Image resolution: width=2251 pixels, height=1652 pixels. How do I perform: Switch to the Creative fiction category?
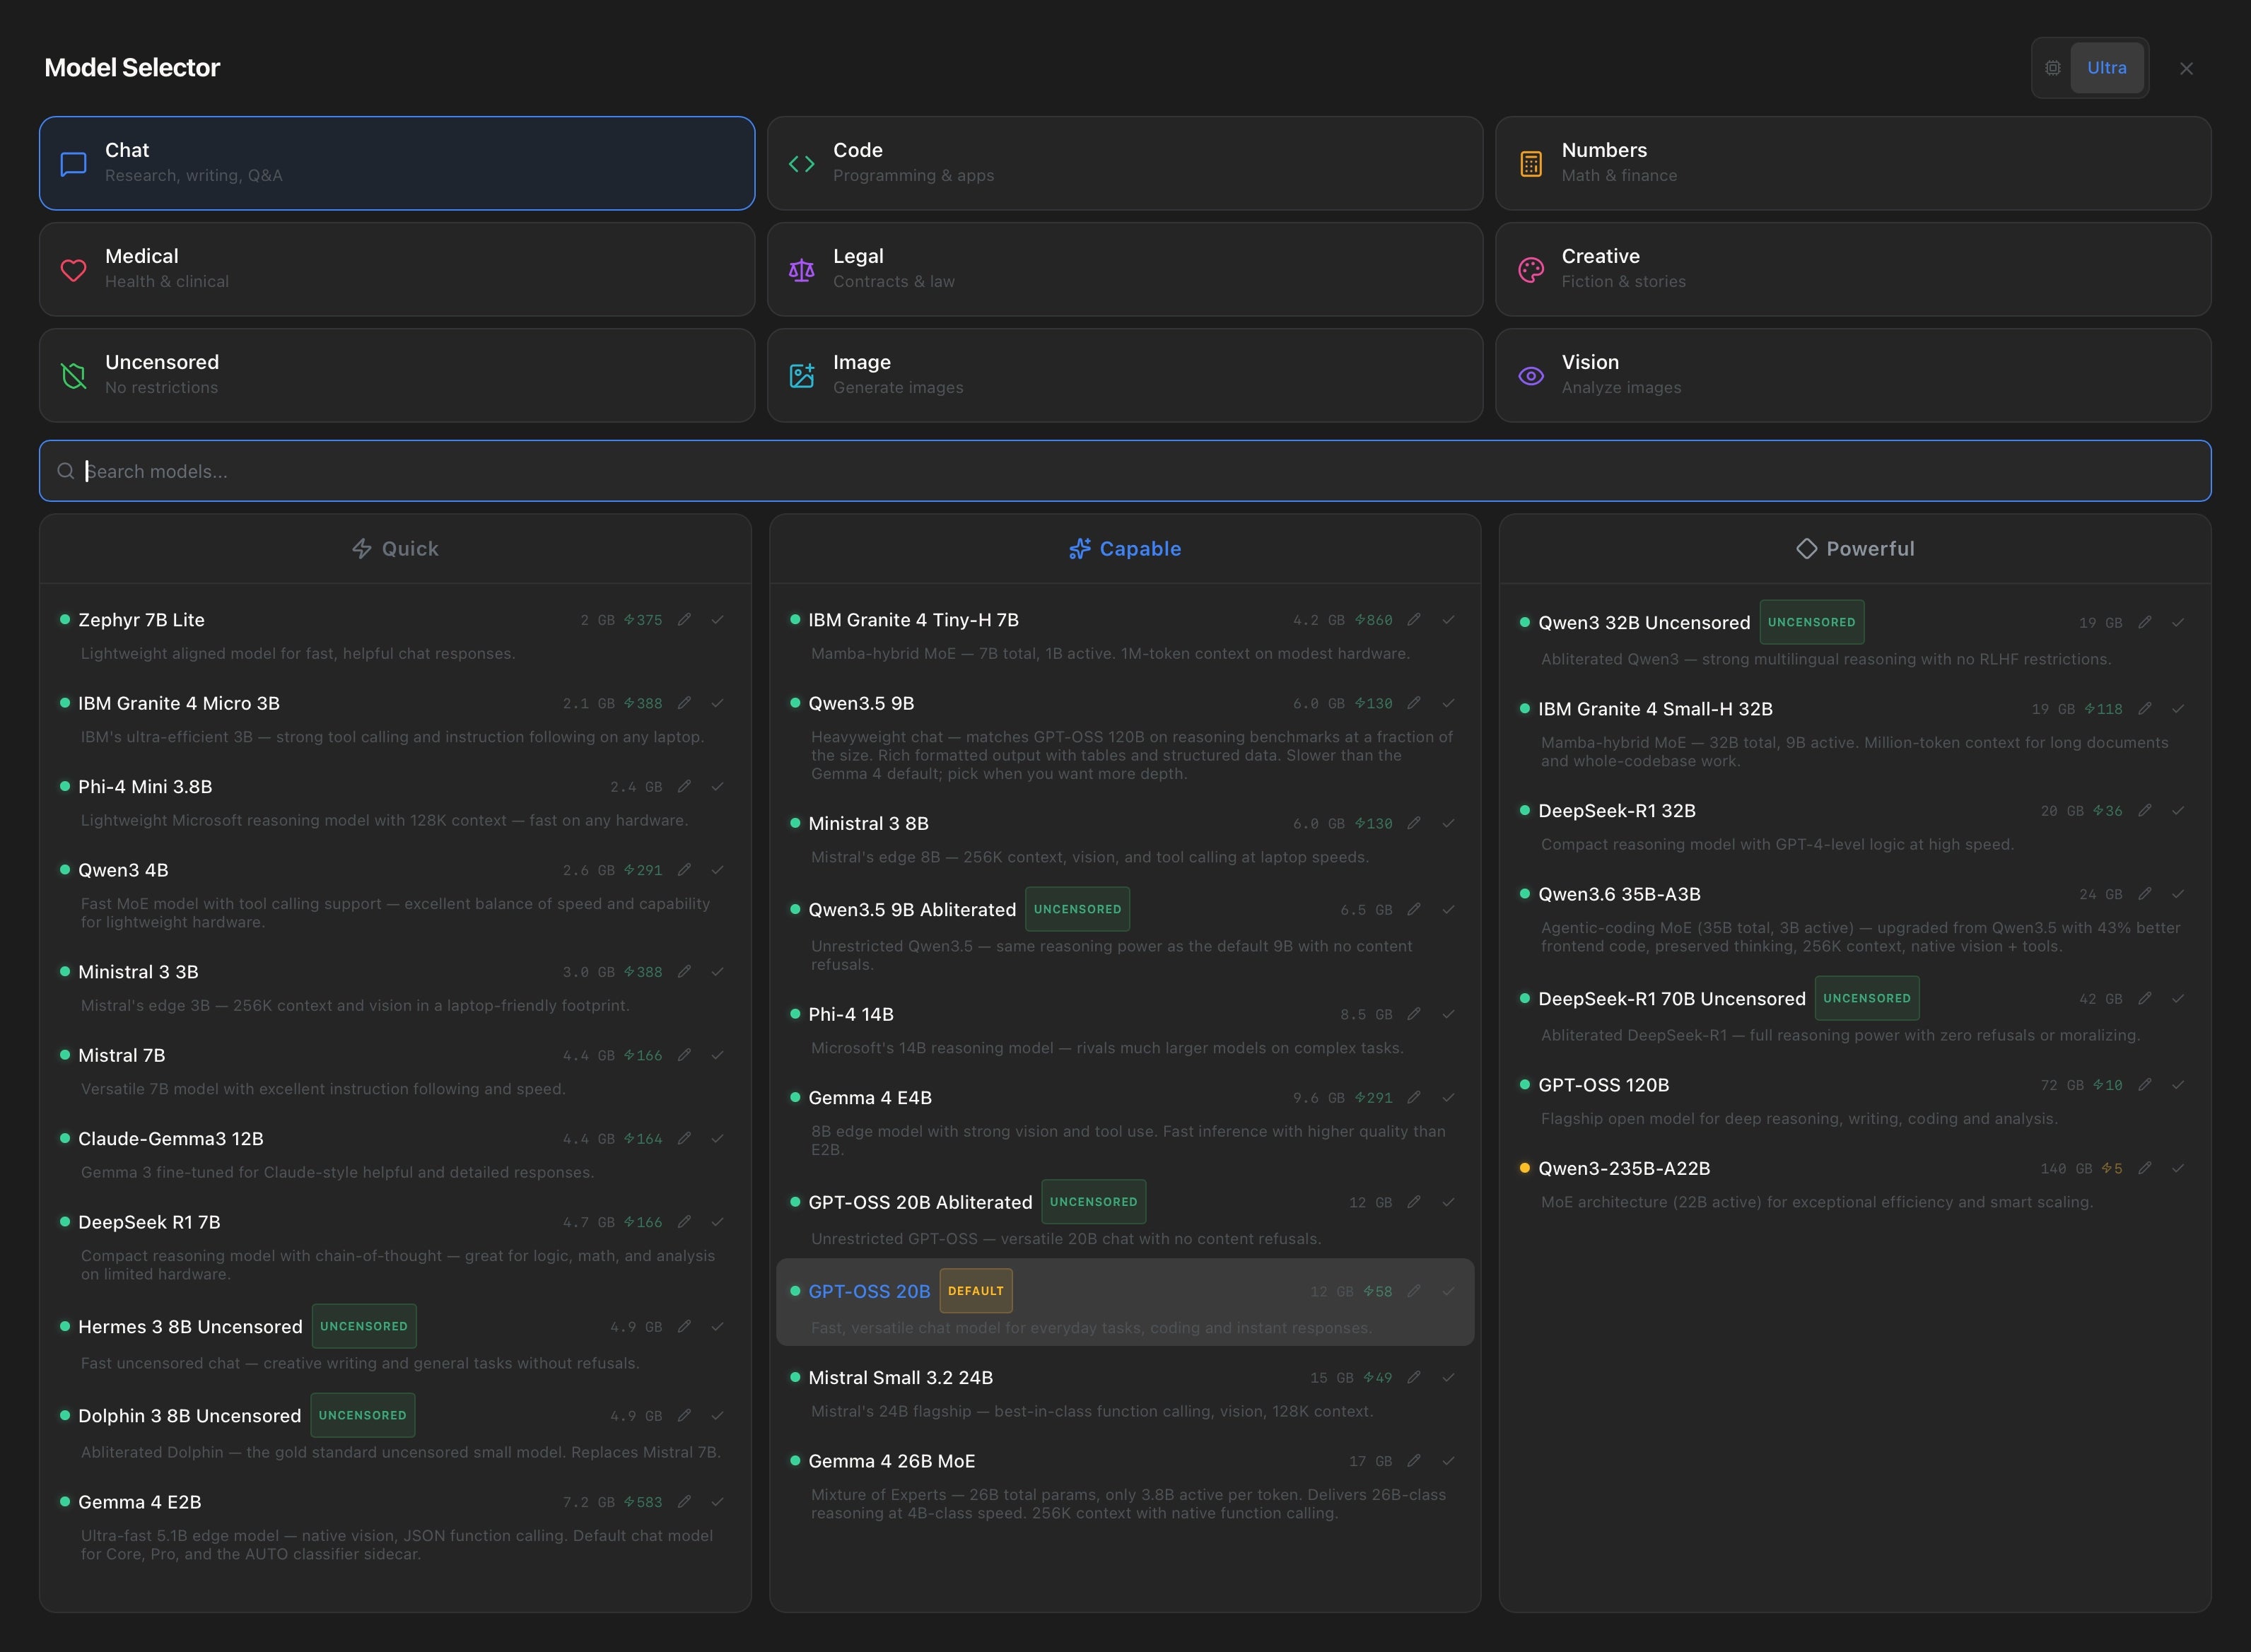[x=1853, y=269]
